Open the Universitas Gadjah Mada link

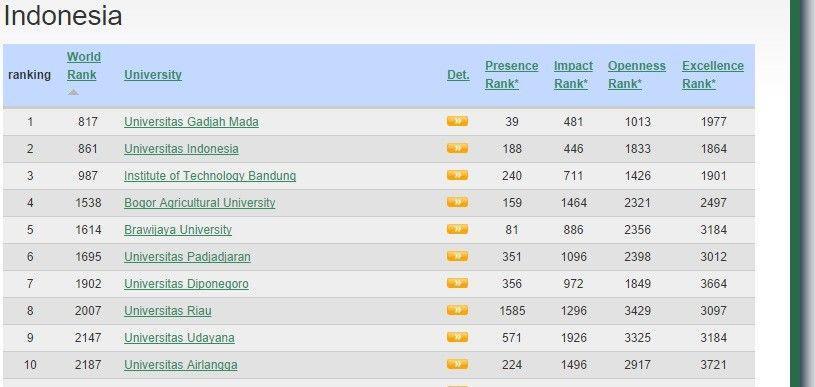(x=191, y=122)
